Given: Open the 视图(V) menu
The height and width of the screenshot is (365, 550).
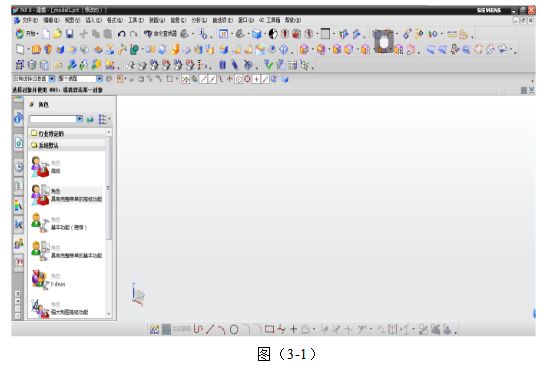Looking at the screenshot, I should (72, 20).
